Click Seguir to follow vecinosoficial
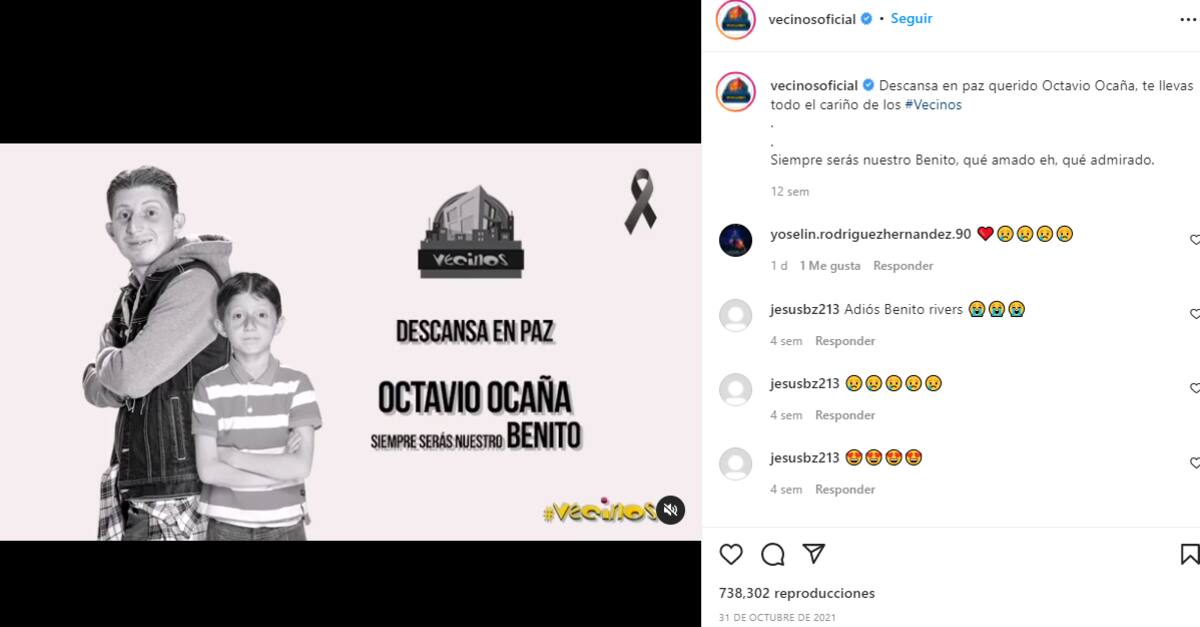 click(911, 18)
